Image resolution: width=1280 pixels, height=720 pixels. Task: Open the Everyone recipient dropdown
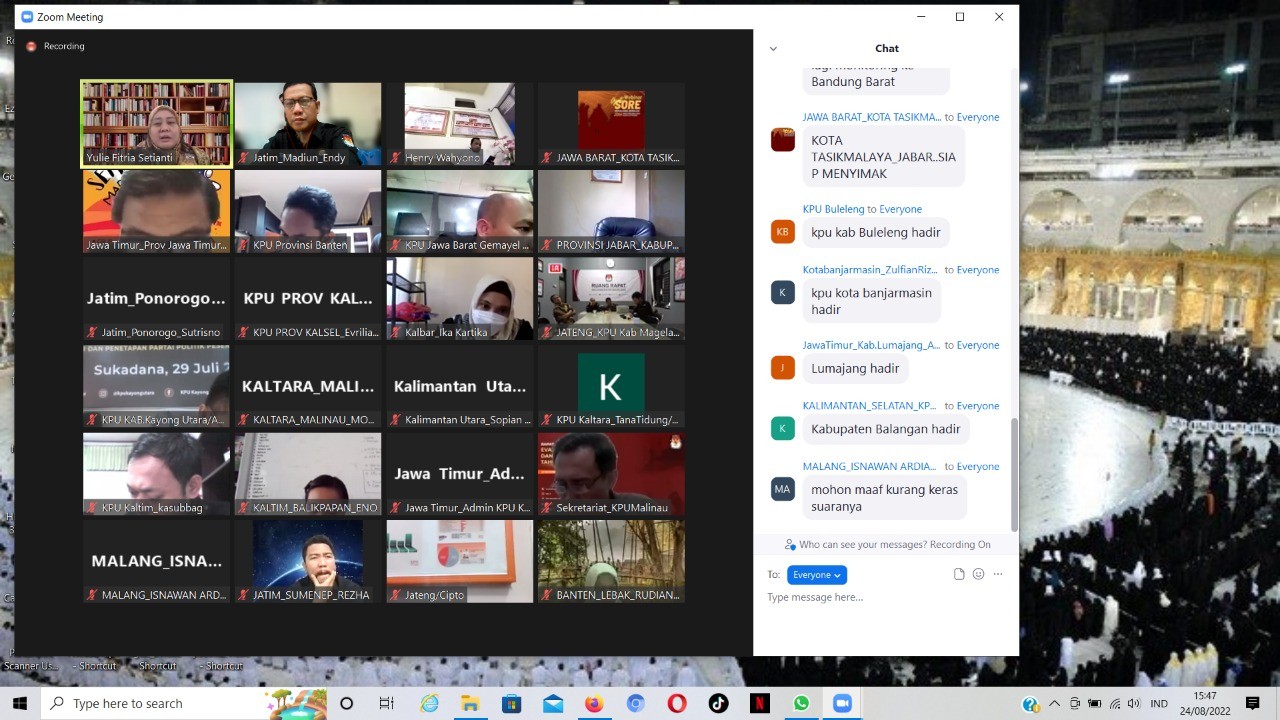(x=816, y=574)
